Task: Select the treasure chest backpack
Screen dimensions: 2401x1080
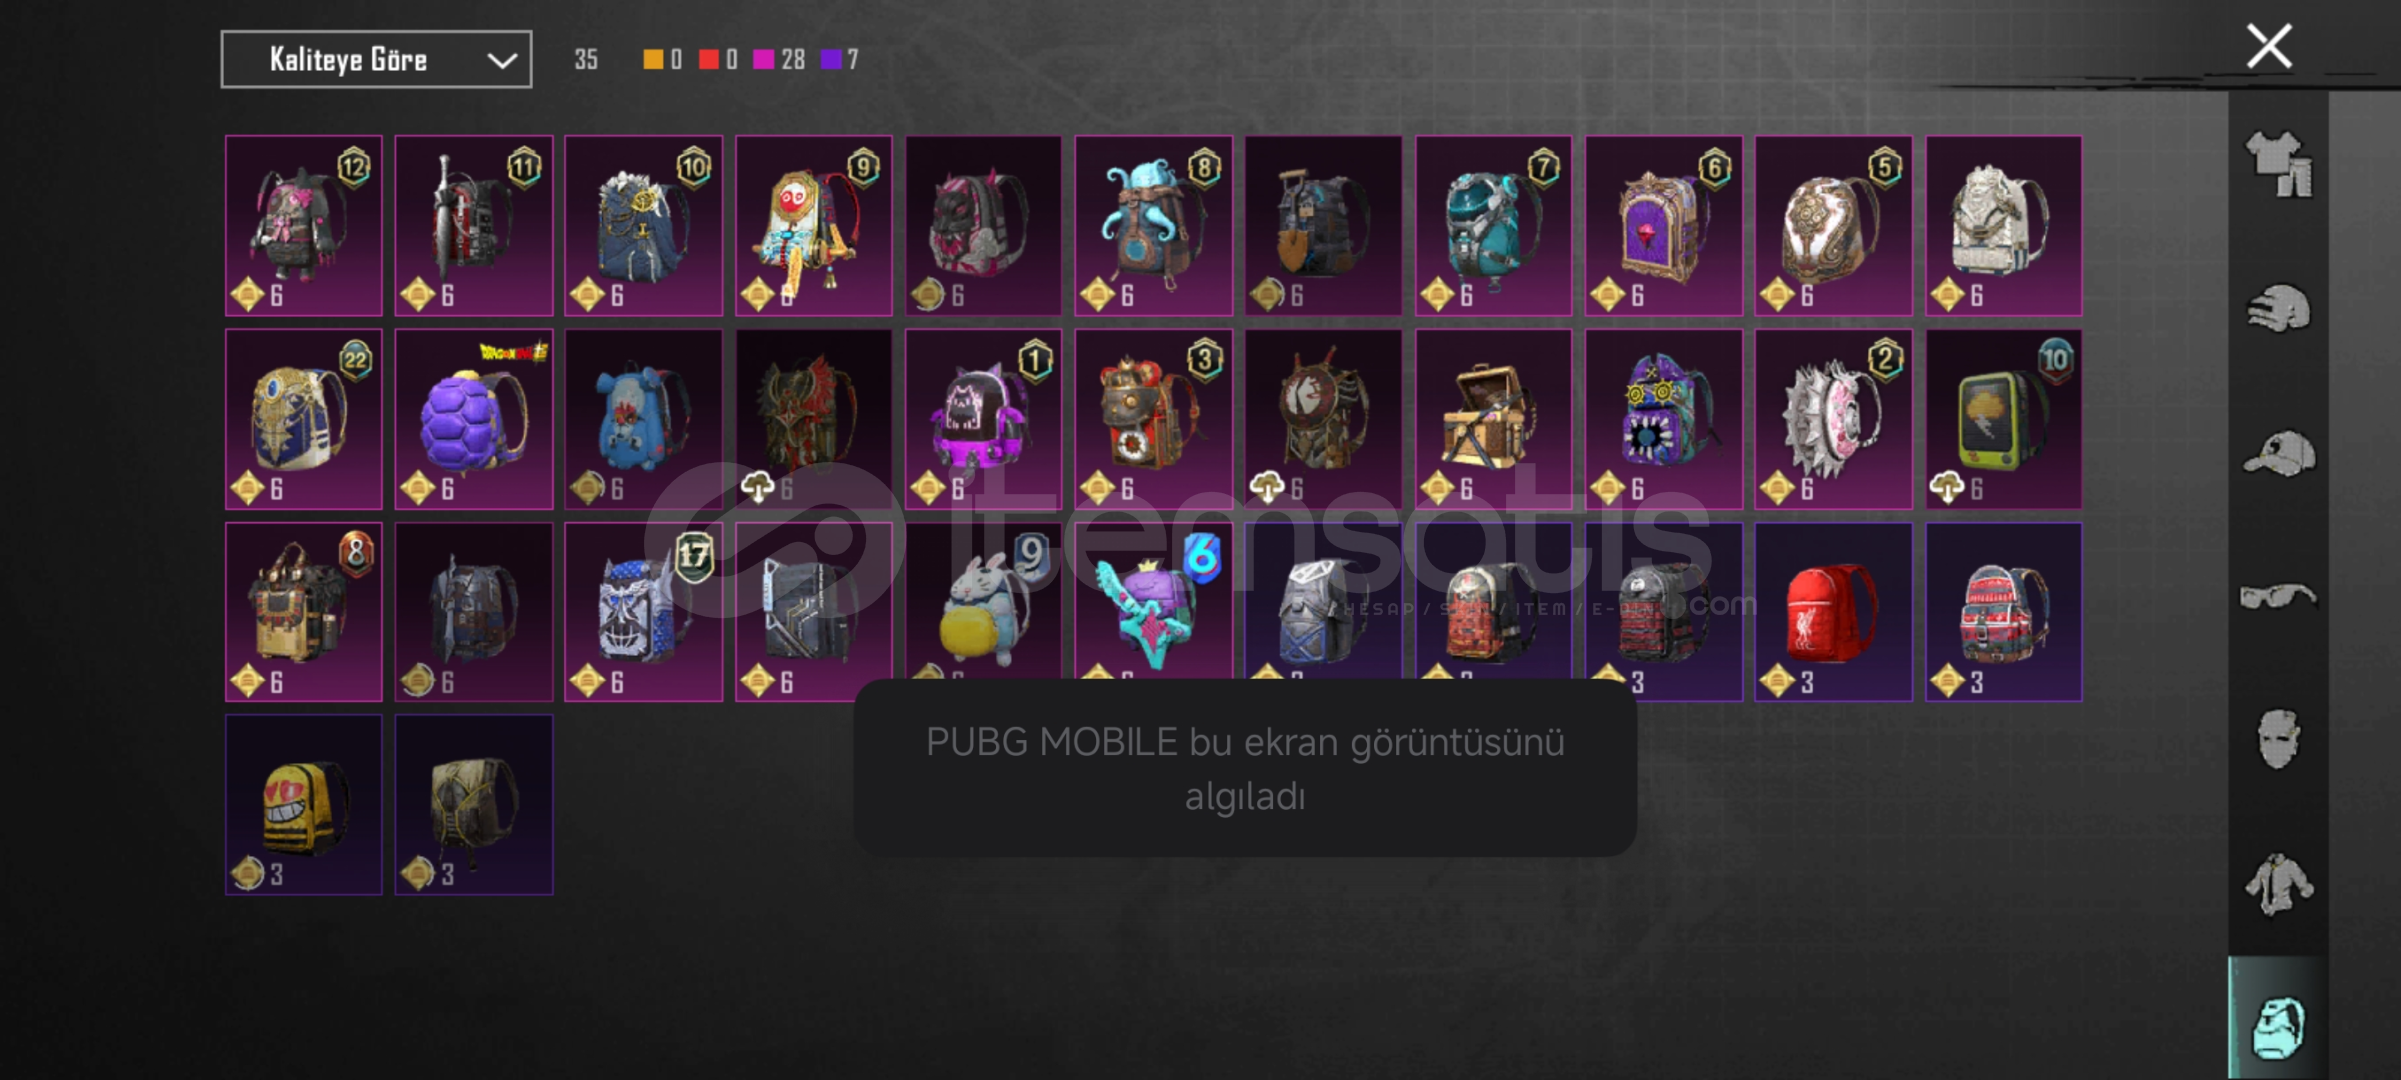Action: pyautogui.click(x=1493, y=419)
